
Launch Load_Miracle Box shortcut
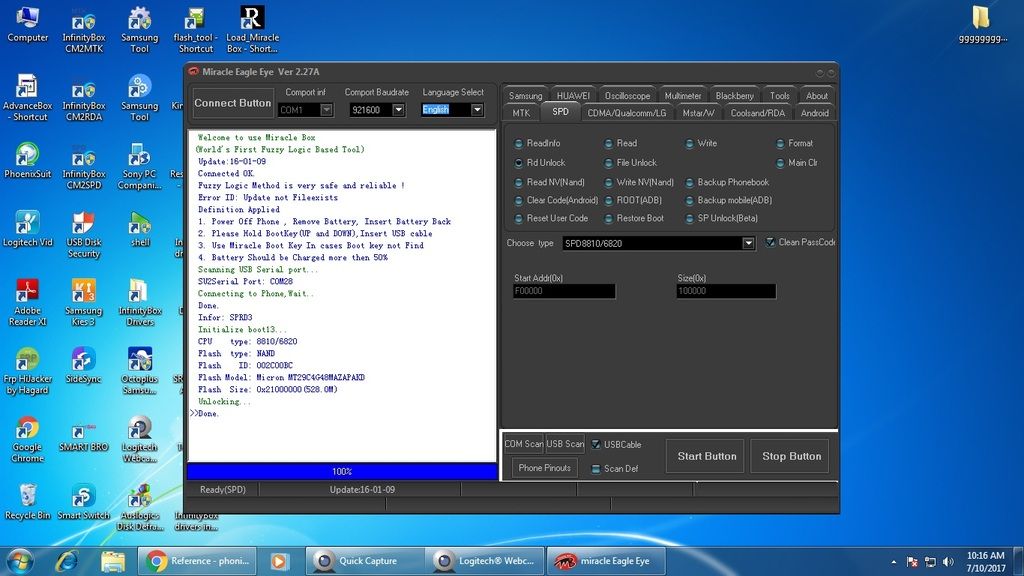(252, 31)
